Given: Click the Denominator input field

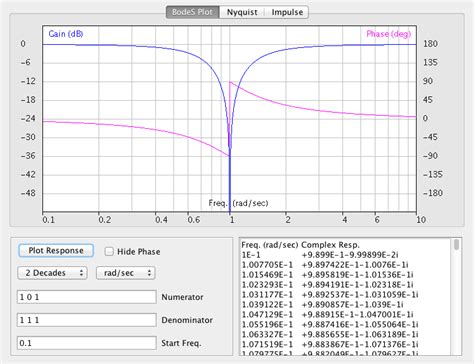Looking at the screenshot, I should click(87, 320).
